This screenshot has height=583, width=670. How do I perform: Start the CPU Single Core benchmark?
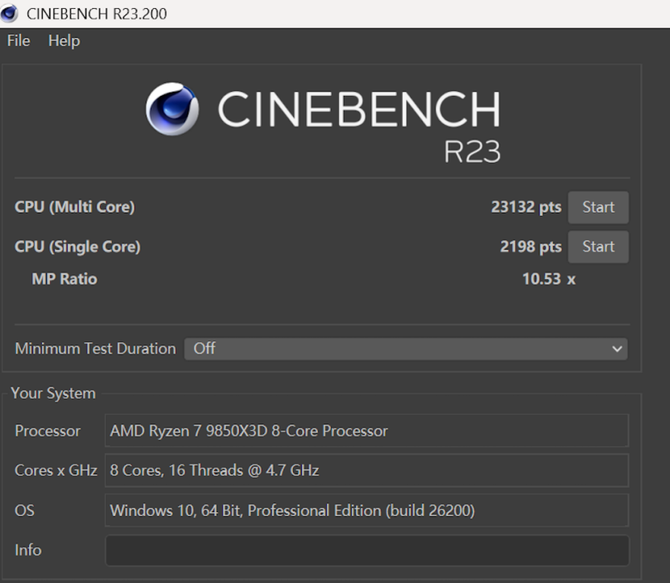[x=598, y=246]
